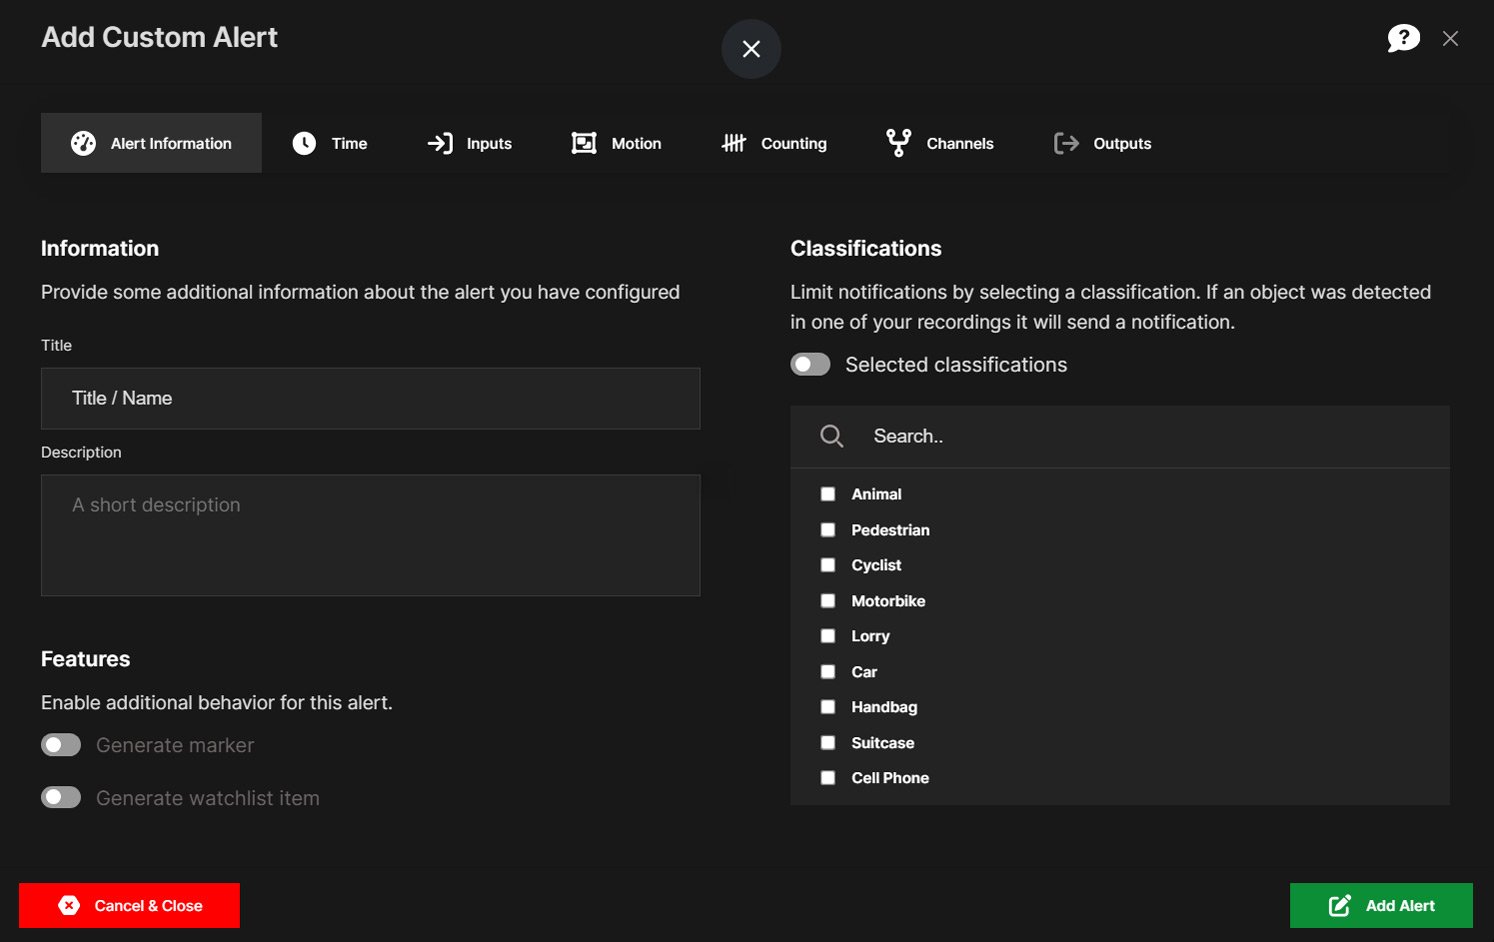Click the Counting tally marks icon
The height and width of the screenshot is (942, 1494).
click(734, 143)
